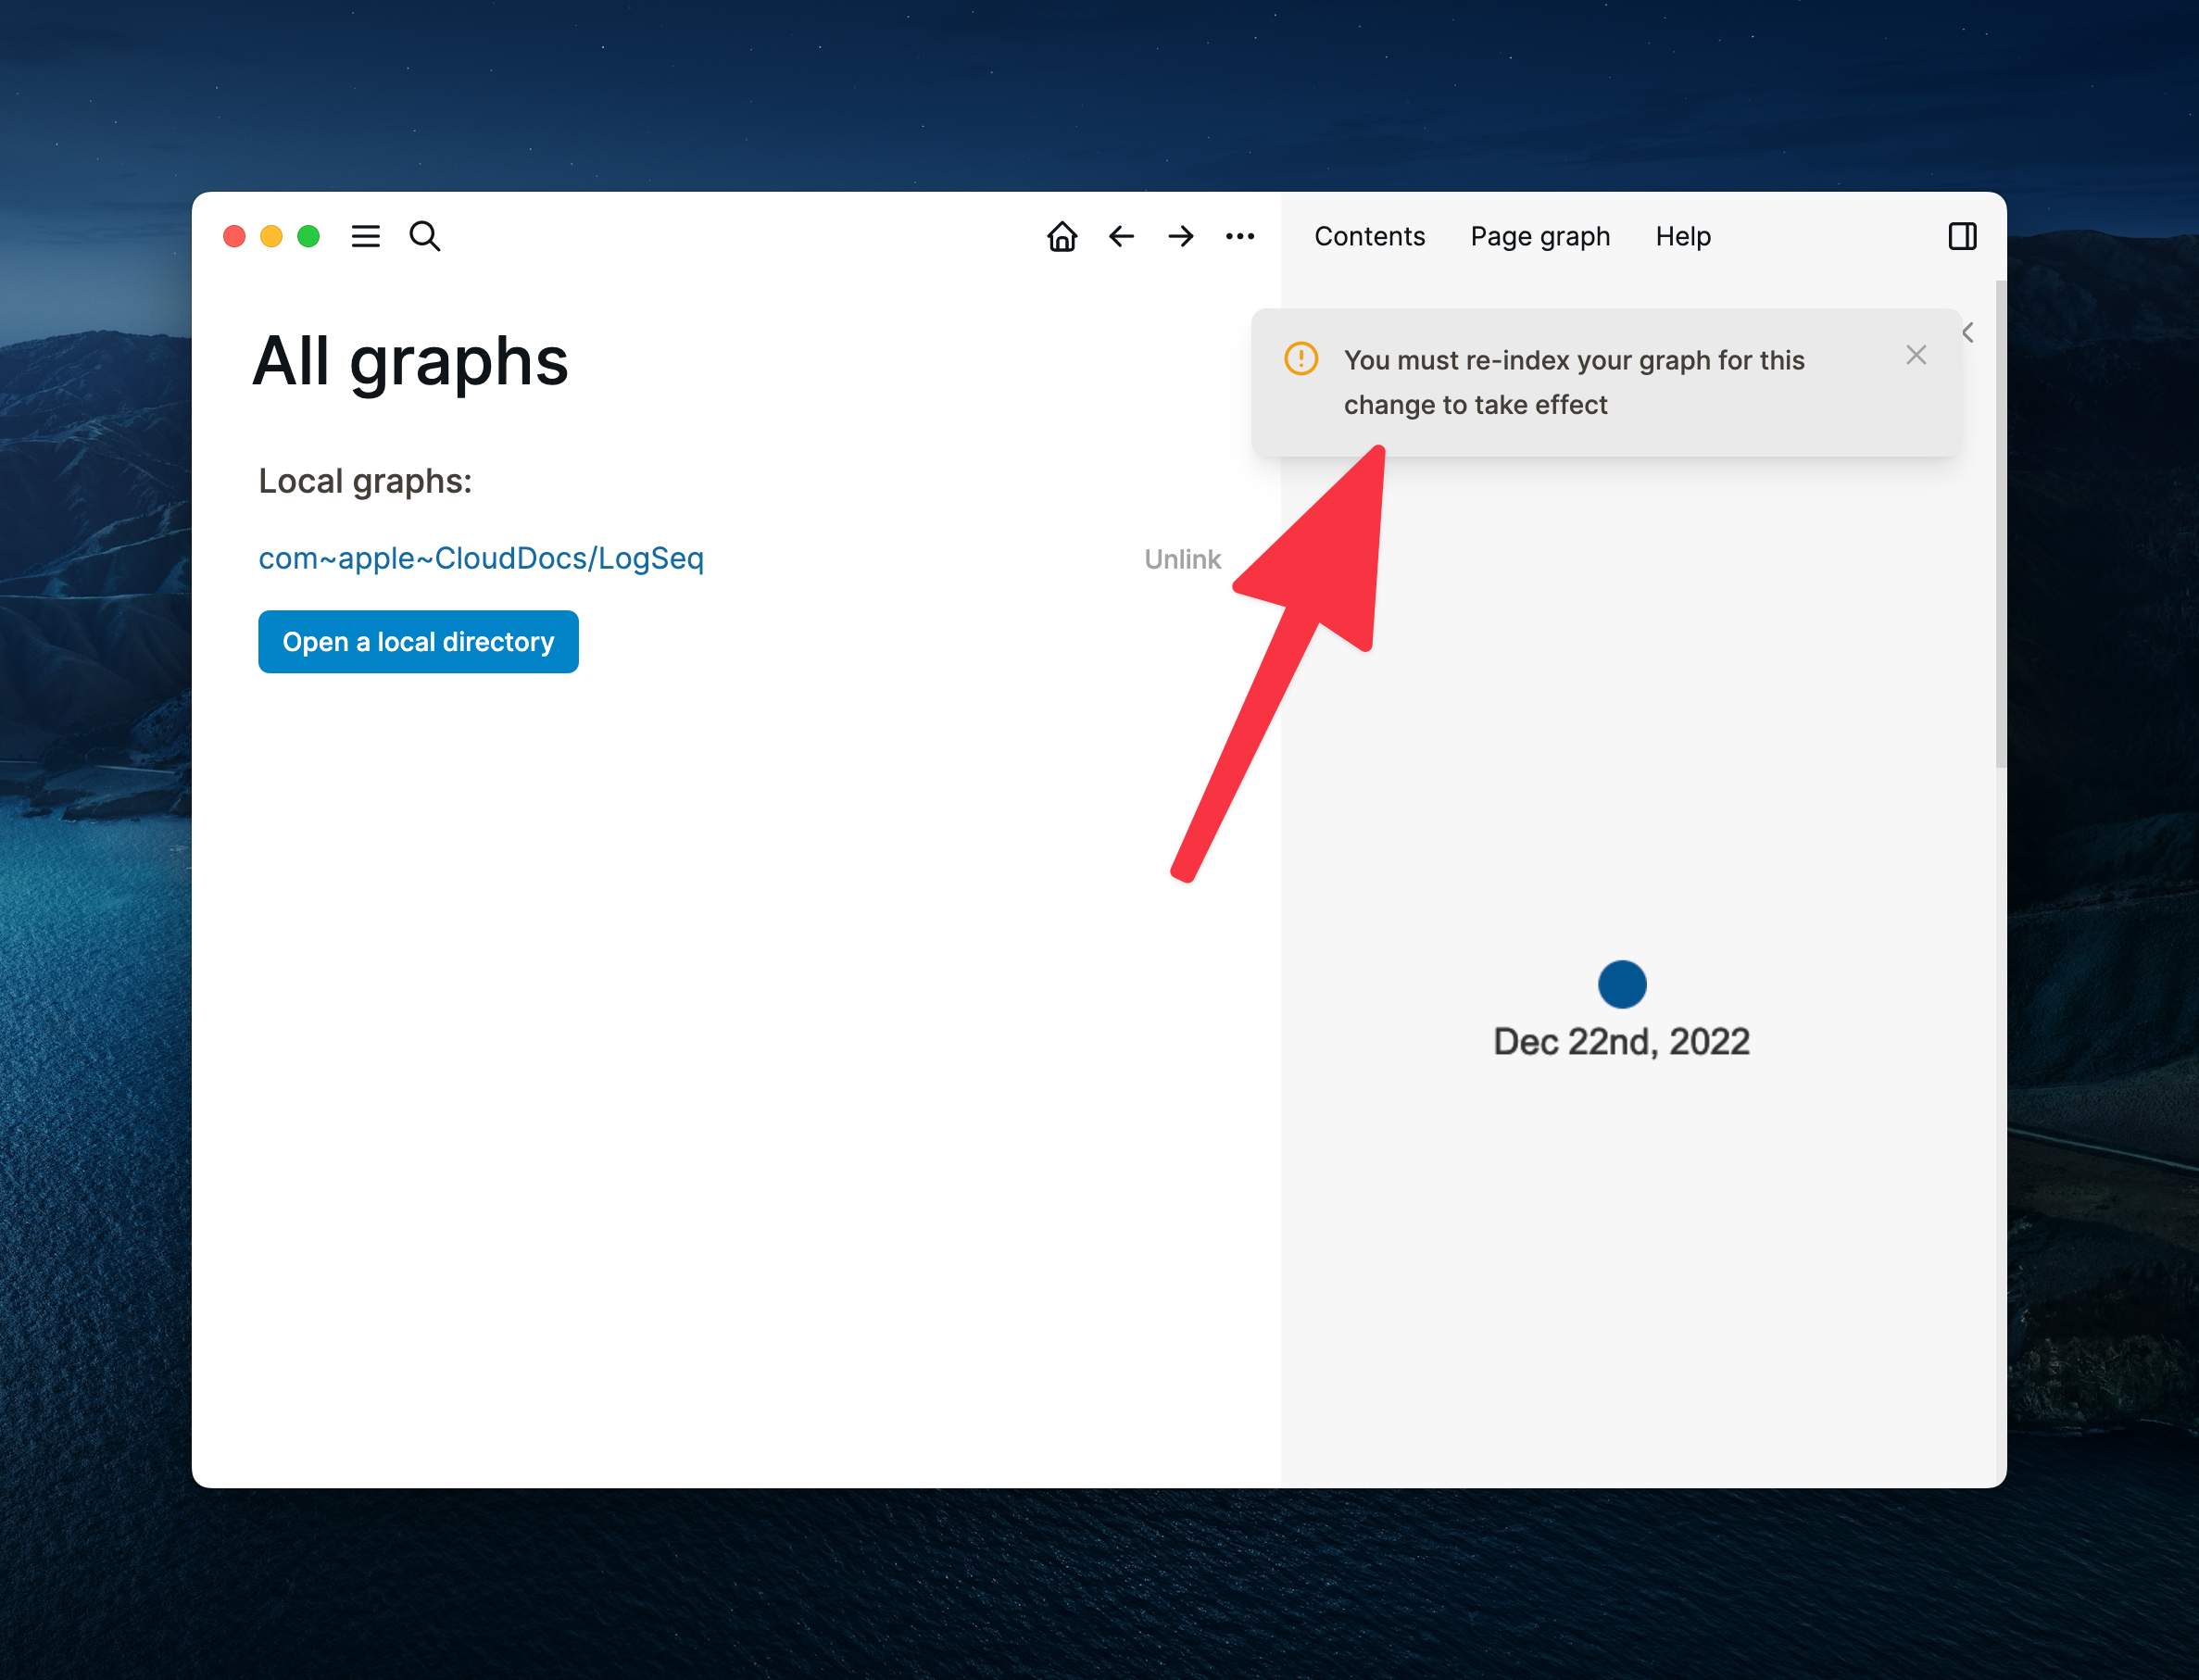Open the three-dots more menu
Image resolution: width=2199 pixels, height=1680 pixels.
click(x=1240, y=236)
